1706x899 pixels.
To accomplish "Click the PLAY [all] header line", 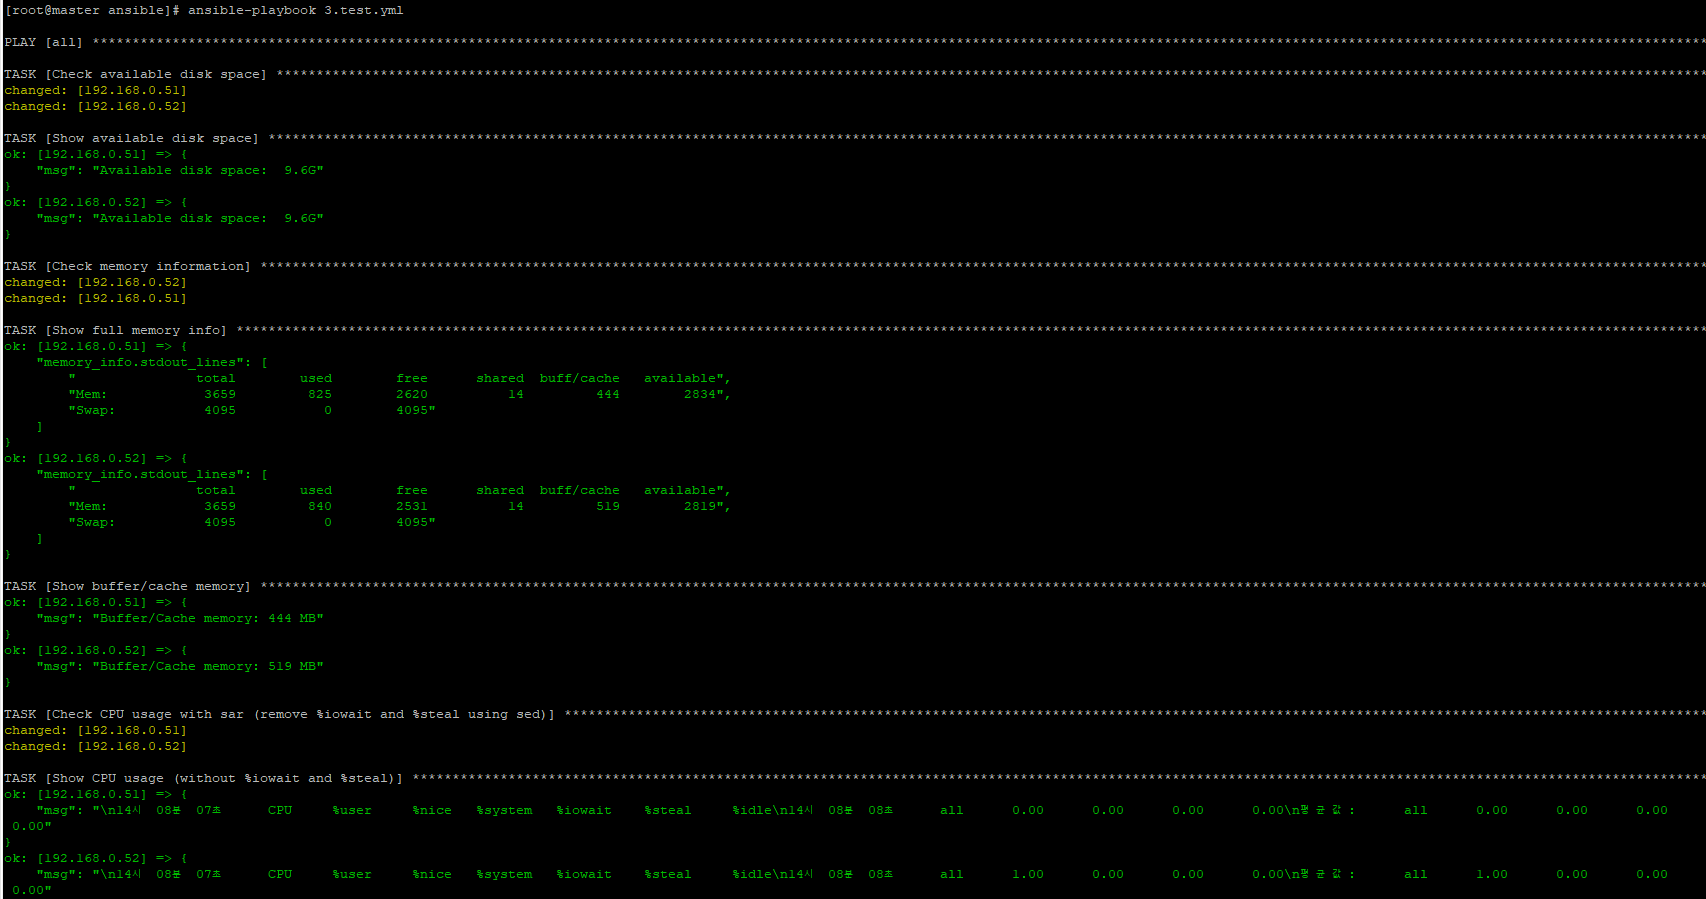I will 43,42.
